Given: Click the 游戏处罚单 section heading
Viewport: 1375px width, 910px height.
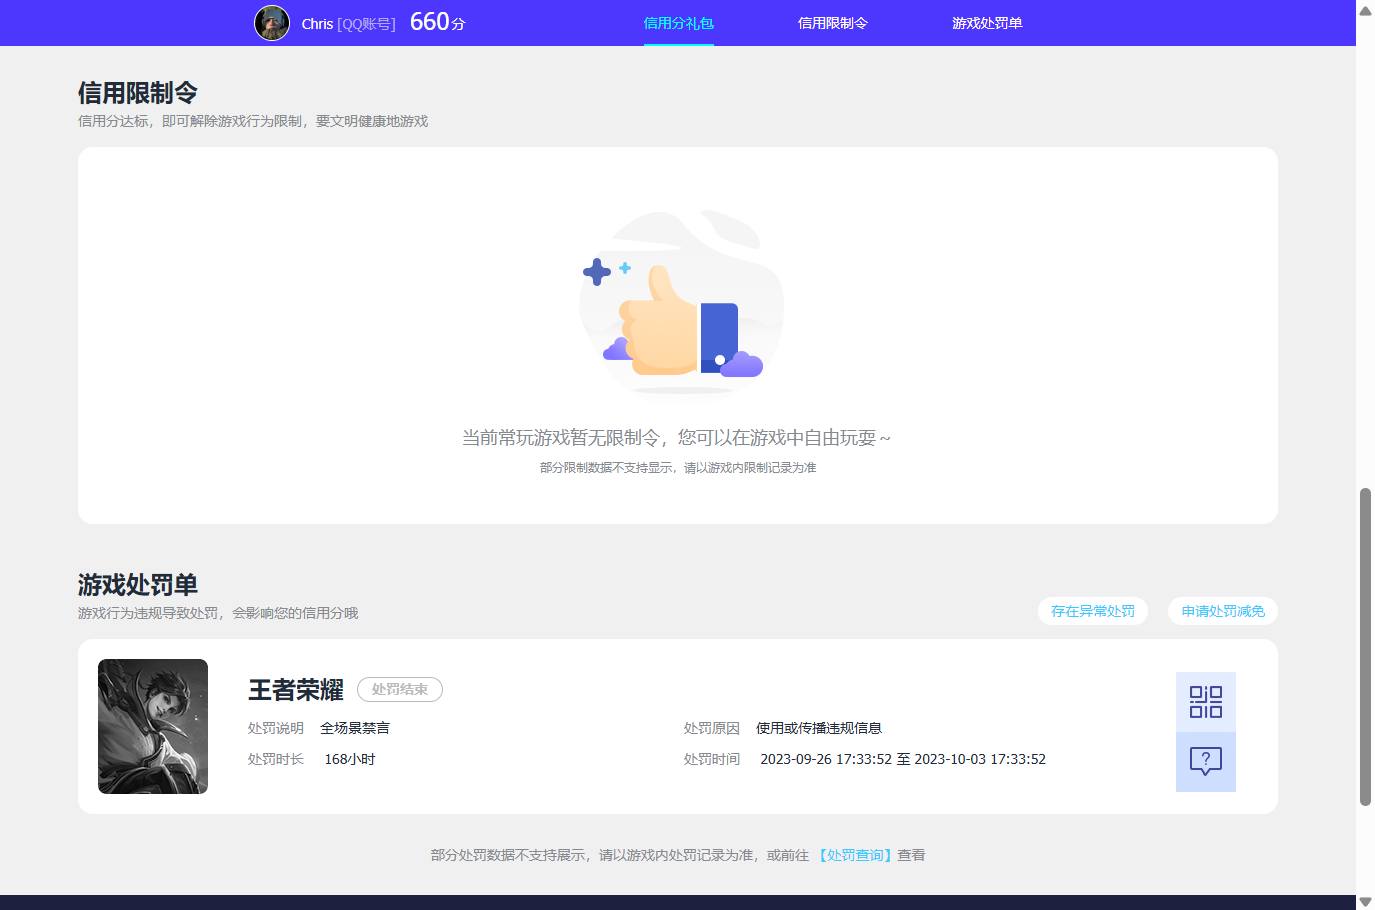Looking at the screenshot, I should 137,585.
